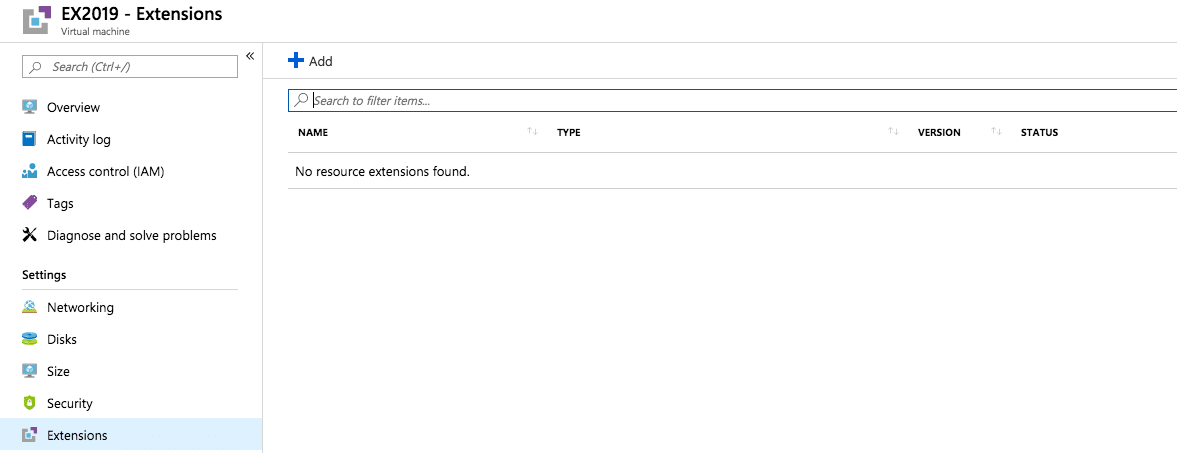Add a new extension
This screenshot has width=1177, height=453.
click(x=310, y=61)
